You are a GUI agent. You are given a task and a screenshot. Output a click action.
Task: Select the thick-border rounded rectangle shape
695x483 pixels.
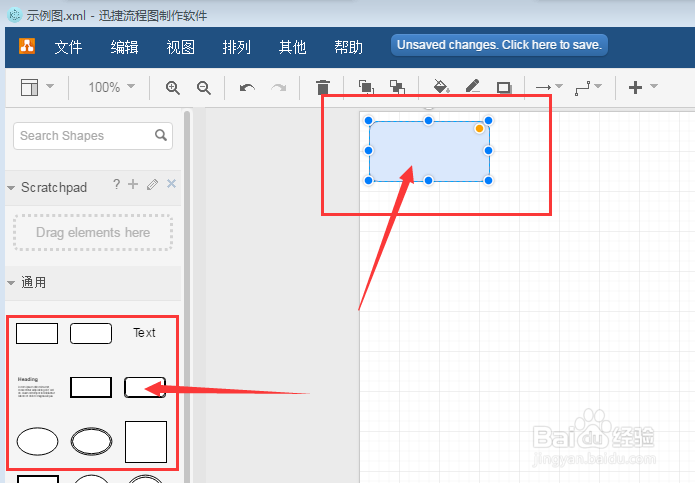tap(145, 387)
